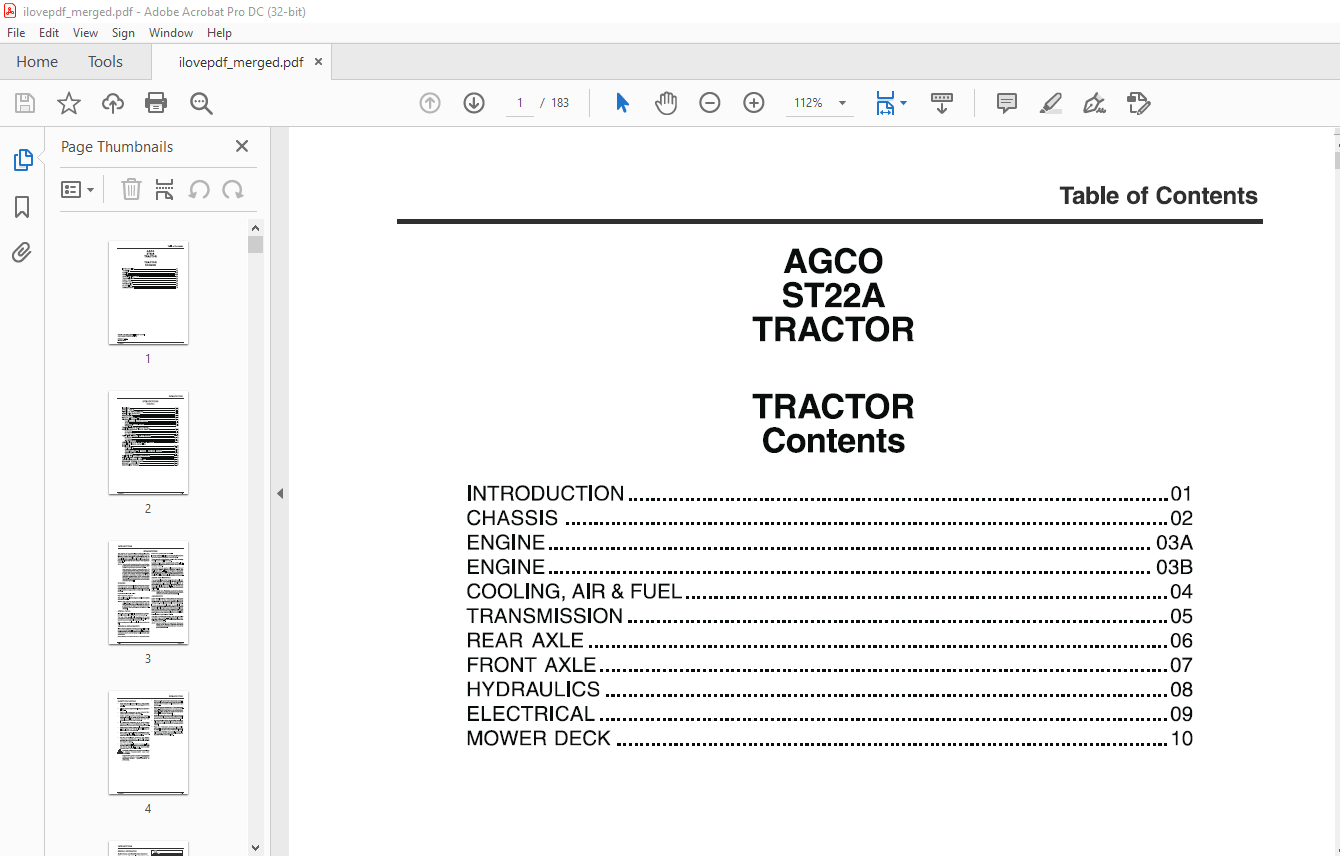This screenshot has height=856, width=1340.
Task: Click the bookmark star icon
Action: [69, 103]
